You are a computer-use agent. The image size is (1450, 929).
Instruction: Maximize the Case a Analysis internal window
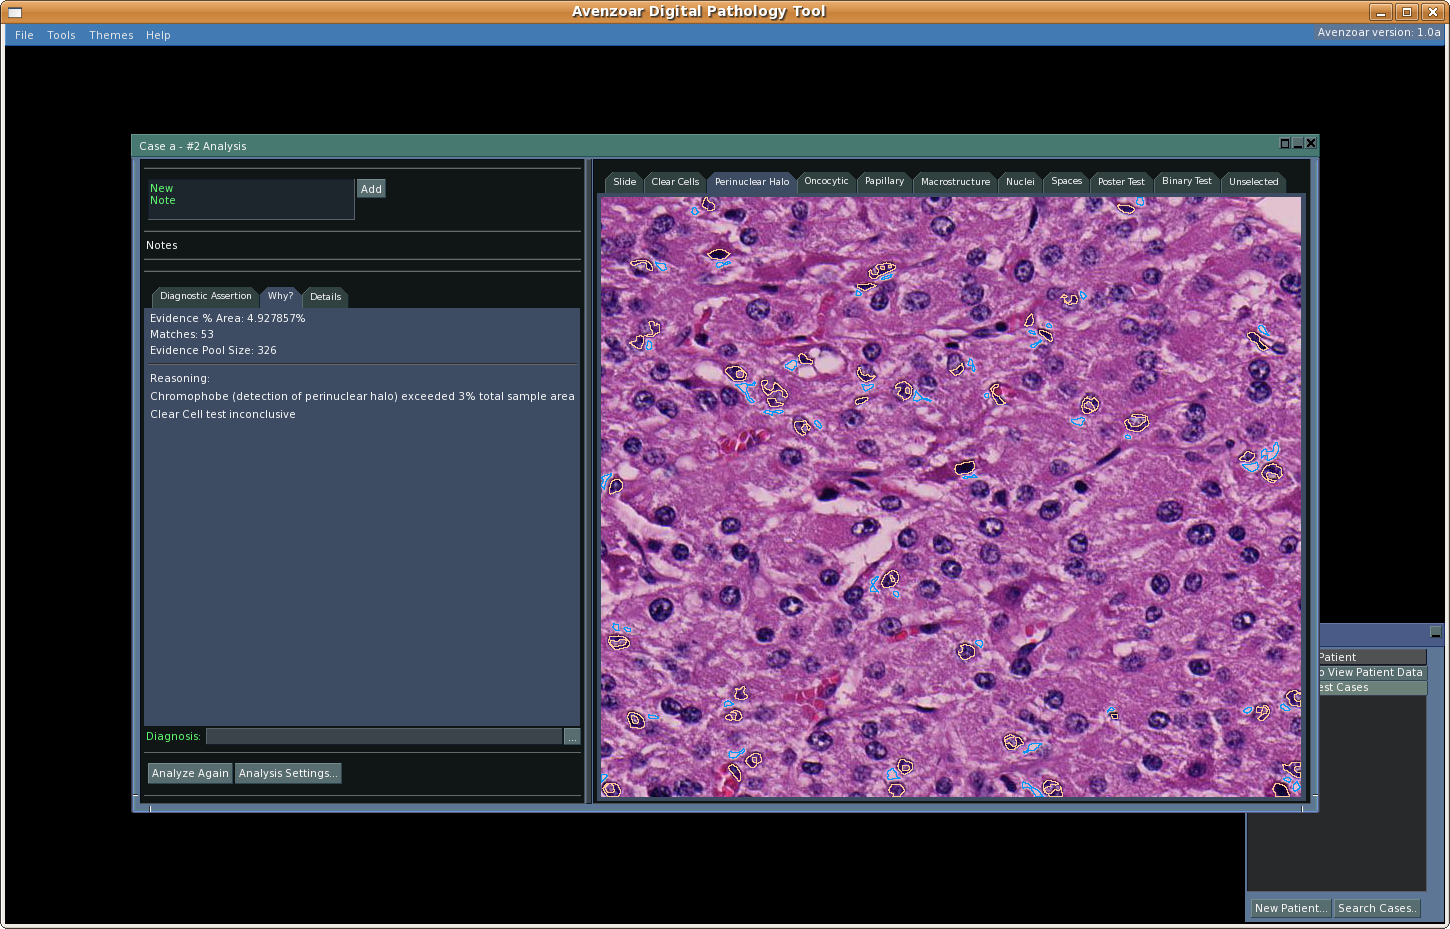click(x=1285, y=144)
